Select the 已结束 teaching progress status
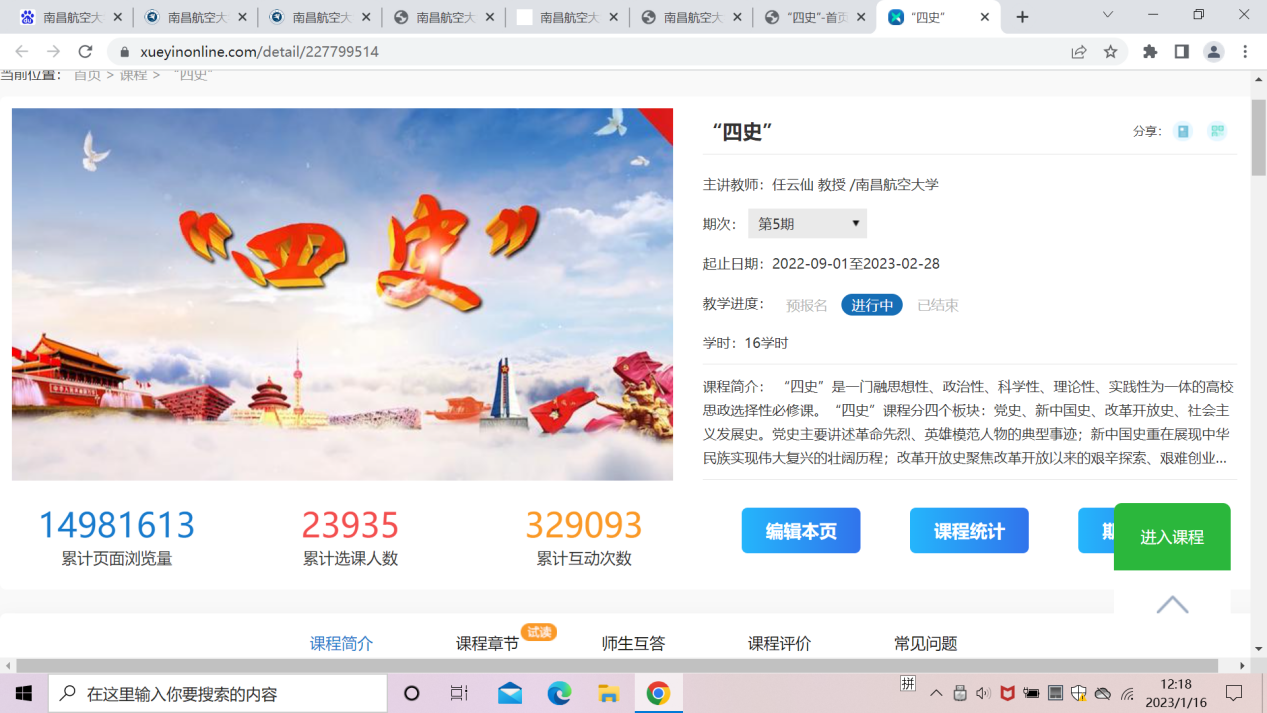 click(x=938, y=305)
